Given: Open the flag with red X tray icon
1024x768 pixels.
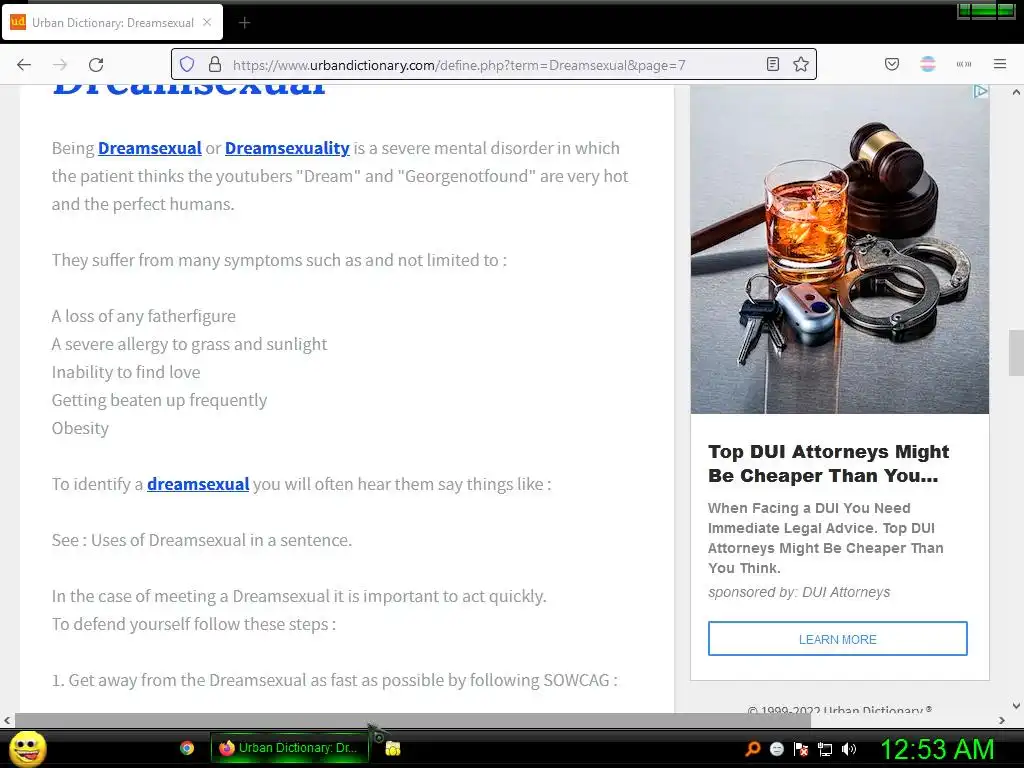Looking at the screenshot, I should (x=801, y=749).
